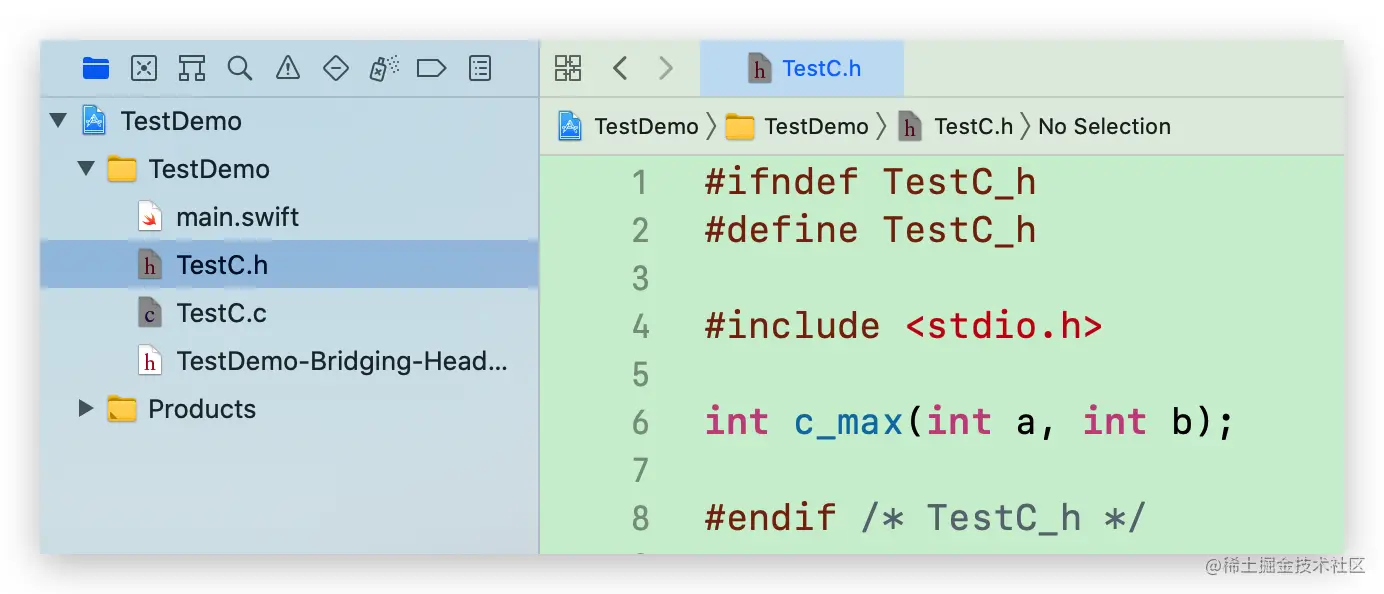Select the Products group row

point(289,409)
